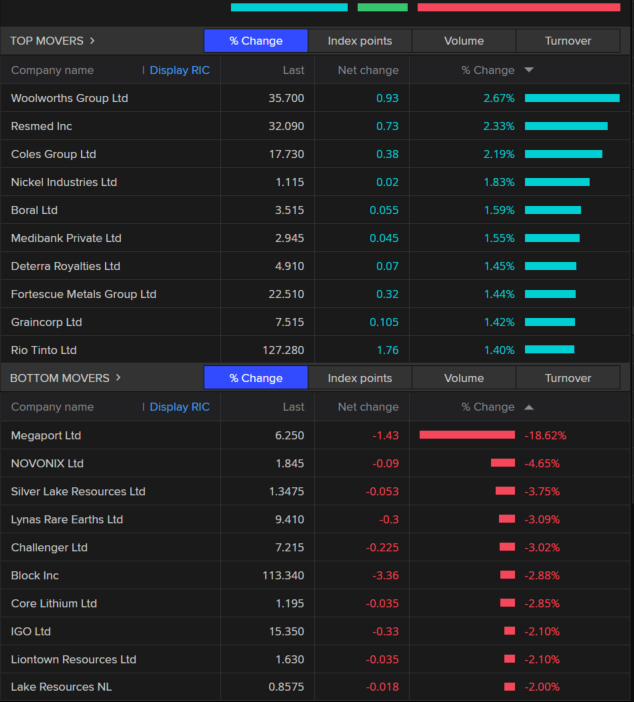Click the red decliners bar at top
634x702 pixels.
click(x=518, y=7)
